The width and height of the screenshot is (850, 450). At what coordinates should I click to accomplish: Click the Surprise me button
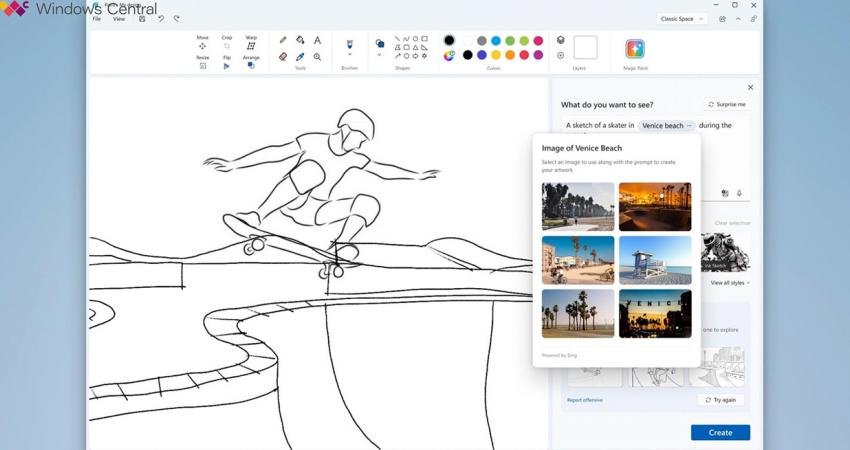(x=727, y=104)
